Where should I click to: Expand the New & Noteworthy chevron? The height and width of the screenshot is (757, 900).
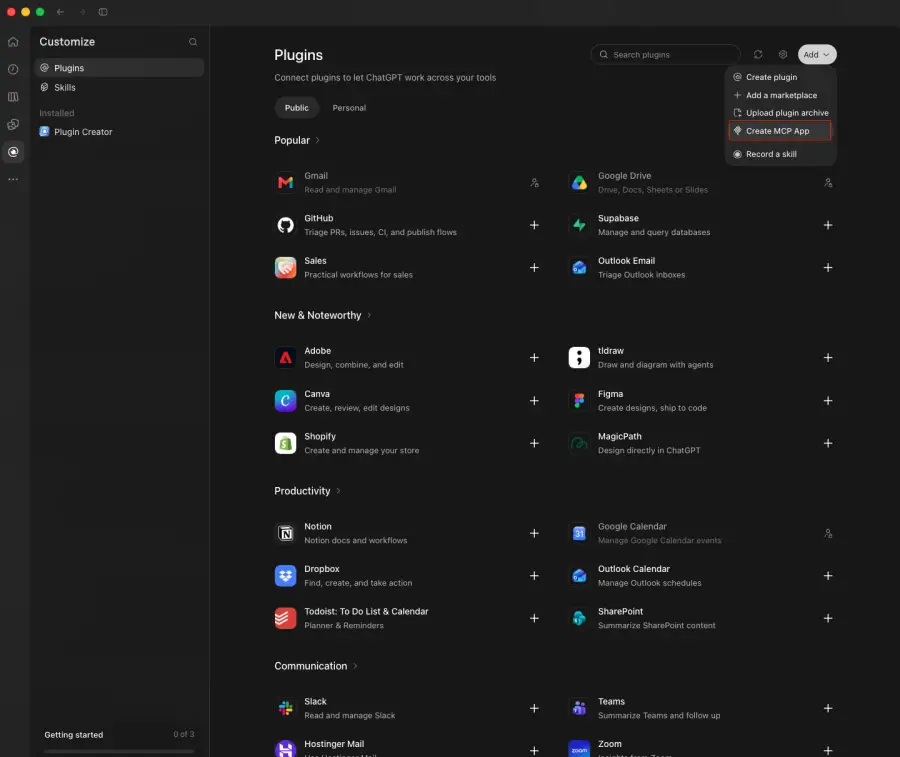[x=369, y=315]
